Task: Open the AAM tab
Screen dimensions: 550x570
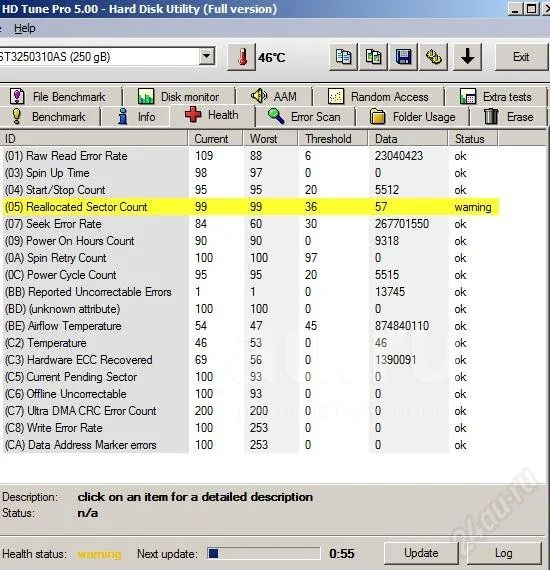Action: click(274, 97)
